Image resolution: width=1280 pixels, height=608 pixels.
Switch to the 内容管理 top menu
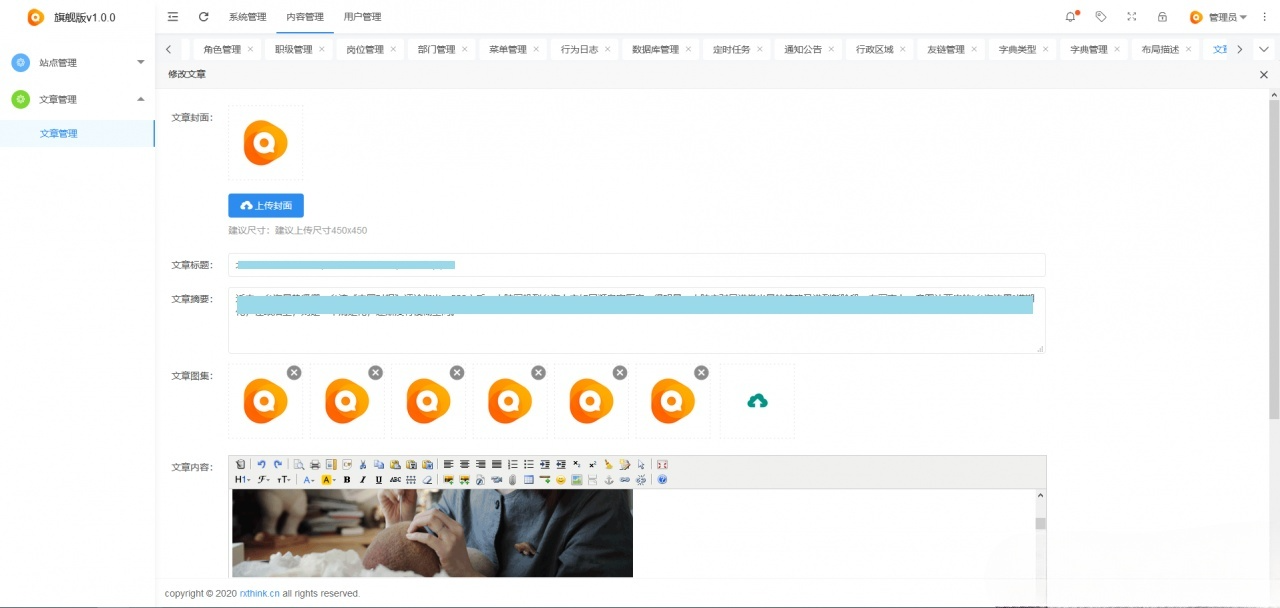(307, 16)
